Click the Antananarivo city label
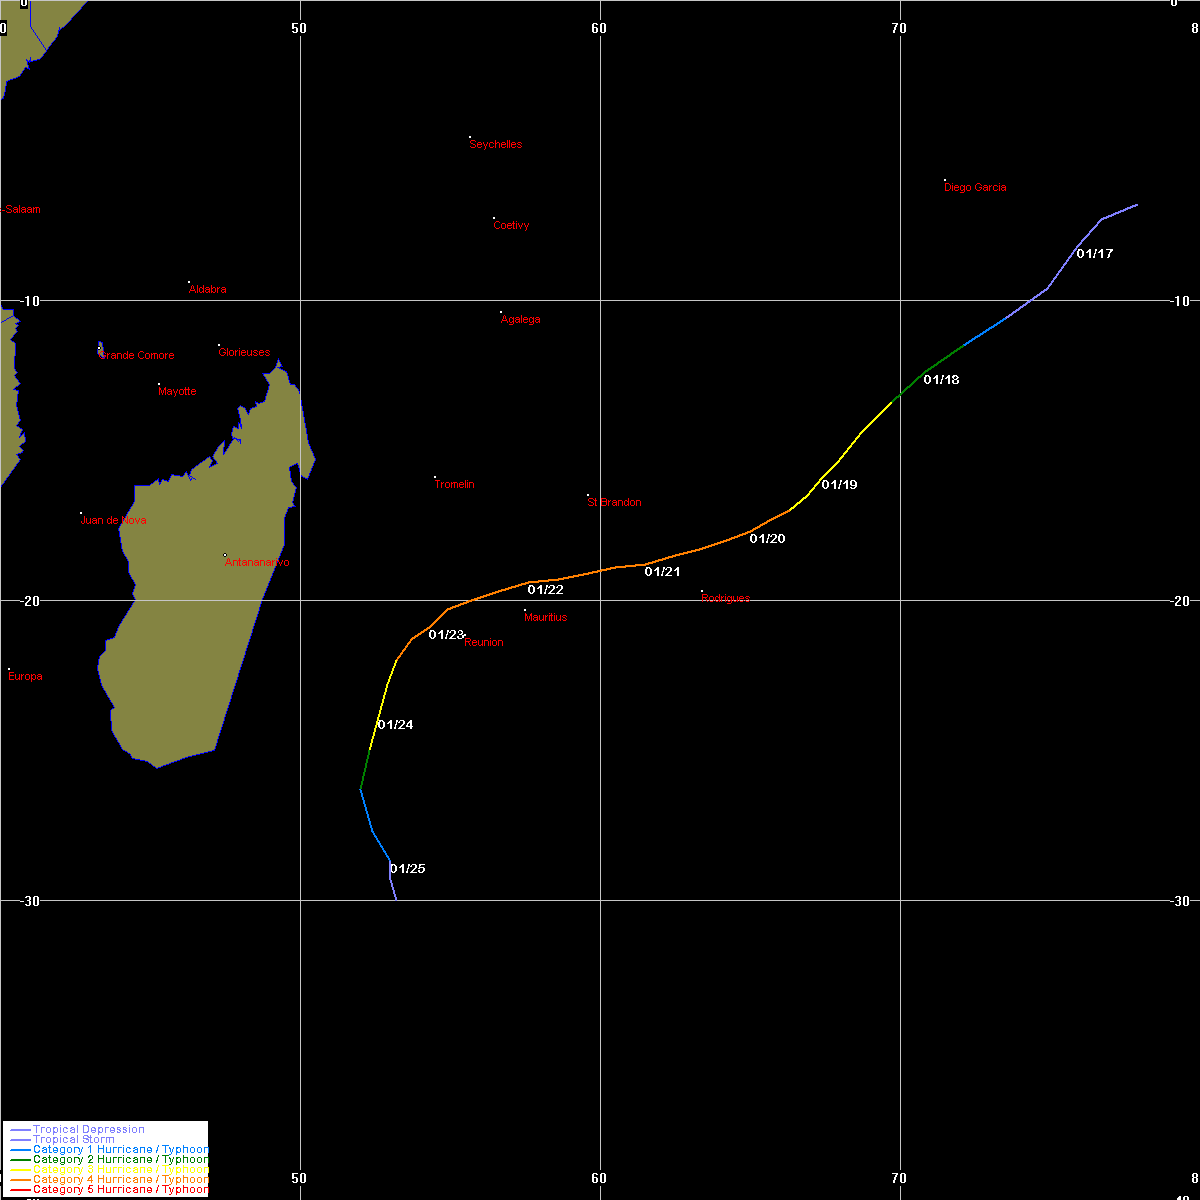The image size is (1200, 1200). (257, 563)
